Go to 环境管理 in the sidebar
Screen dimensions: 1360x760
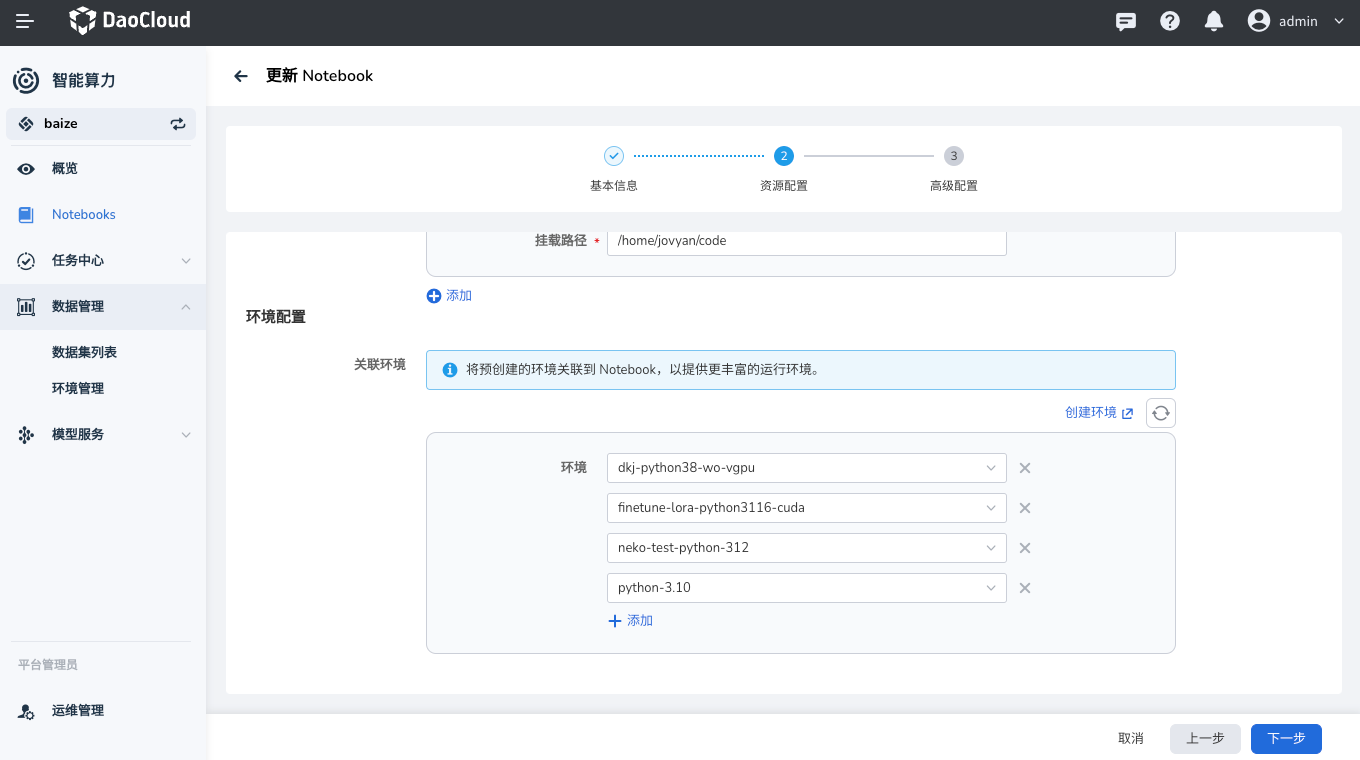point(78,389)
